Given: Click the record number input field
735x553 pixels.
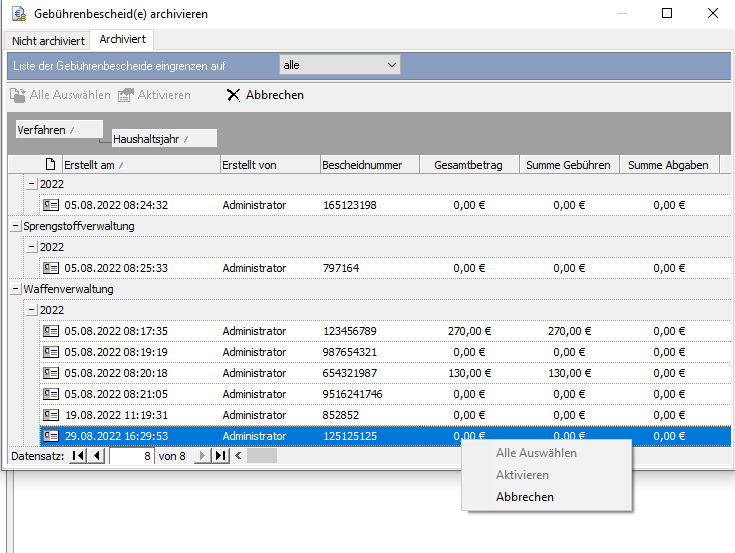Looking at the screenshot, I should click(131, 456).
